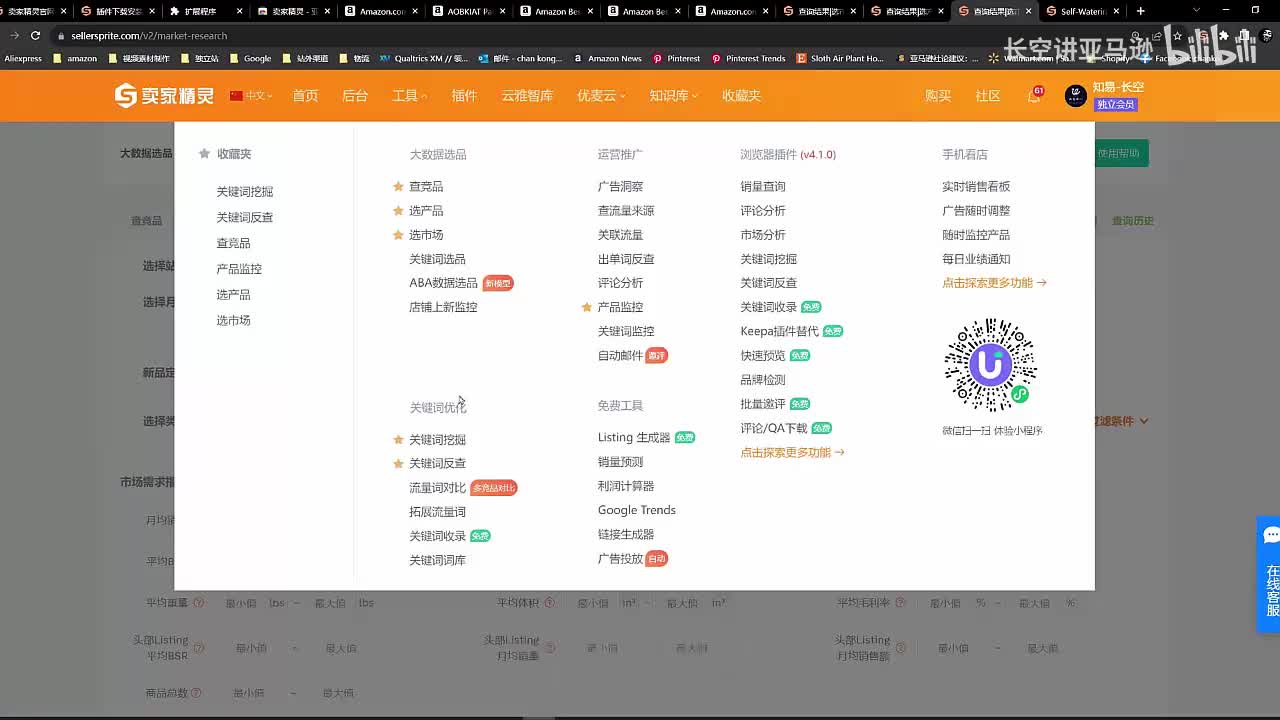Click the 使用帮助 button
The image size is (1280, 720).
(1121, 153)
